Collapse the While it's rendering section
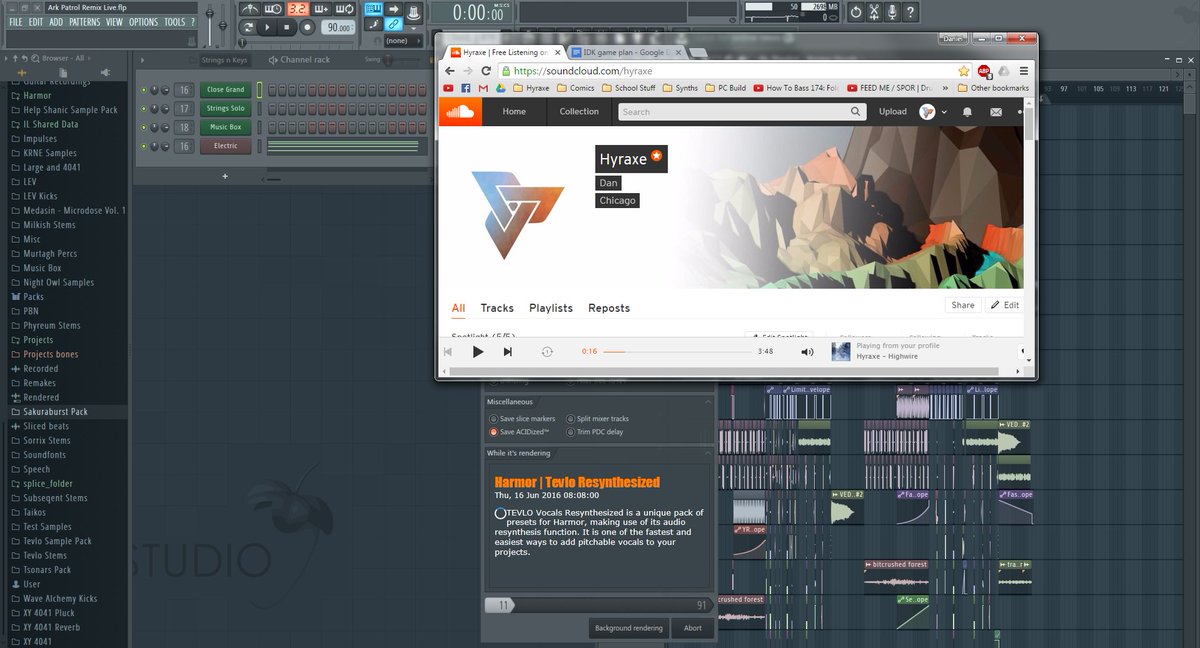The image size is (1200, 648). [x=709, y=453]
